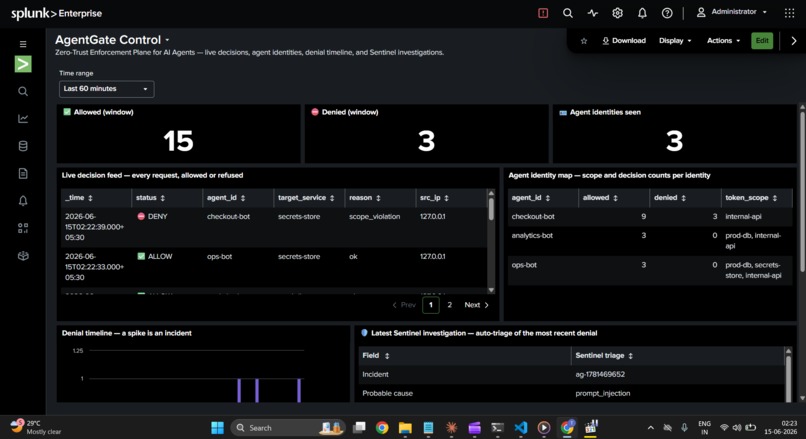Viewport: 806px width, 439px height.
Task: Sort decision feed by agent_id column
Action: coord(226,198)
